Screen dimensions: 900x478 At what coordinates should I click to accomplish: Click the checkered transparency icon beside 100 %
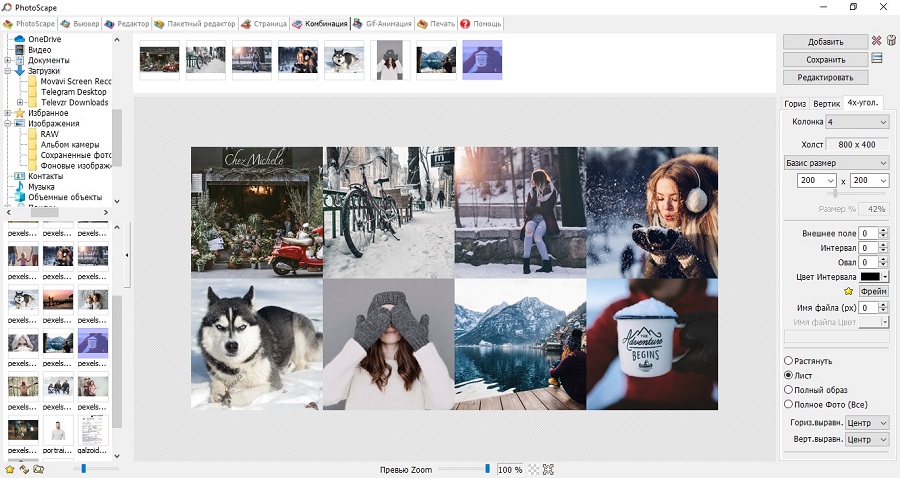[x=533, y=469]
